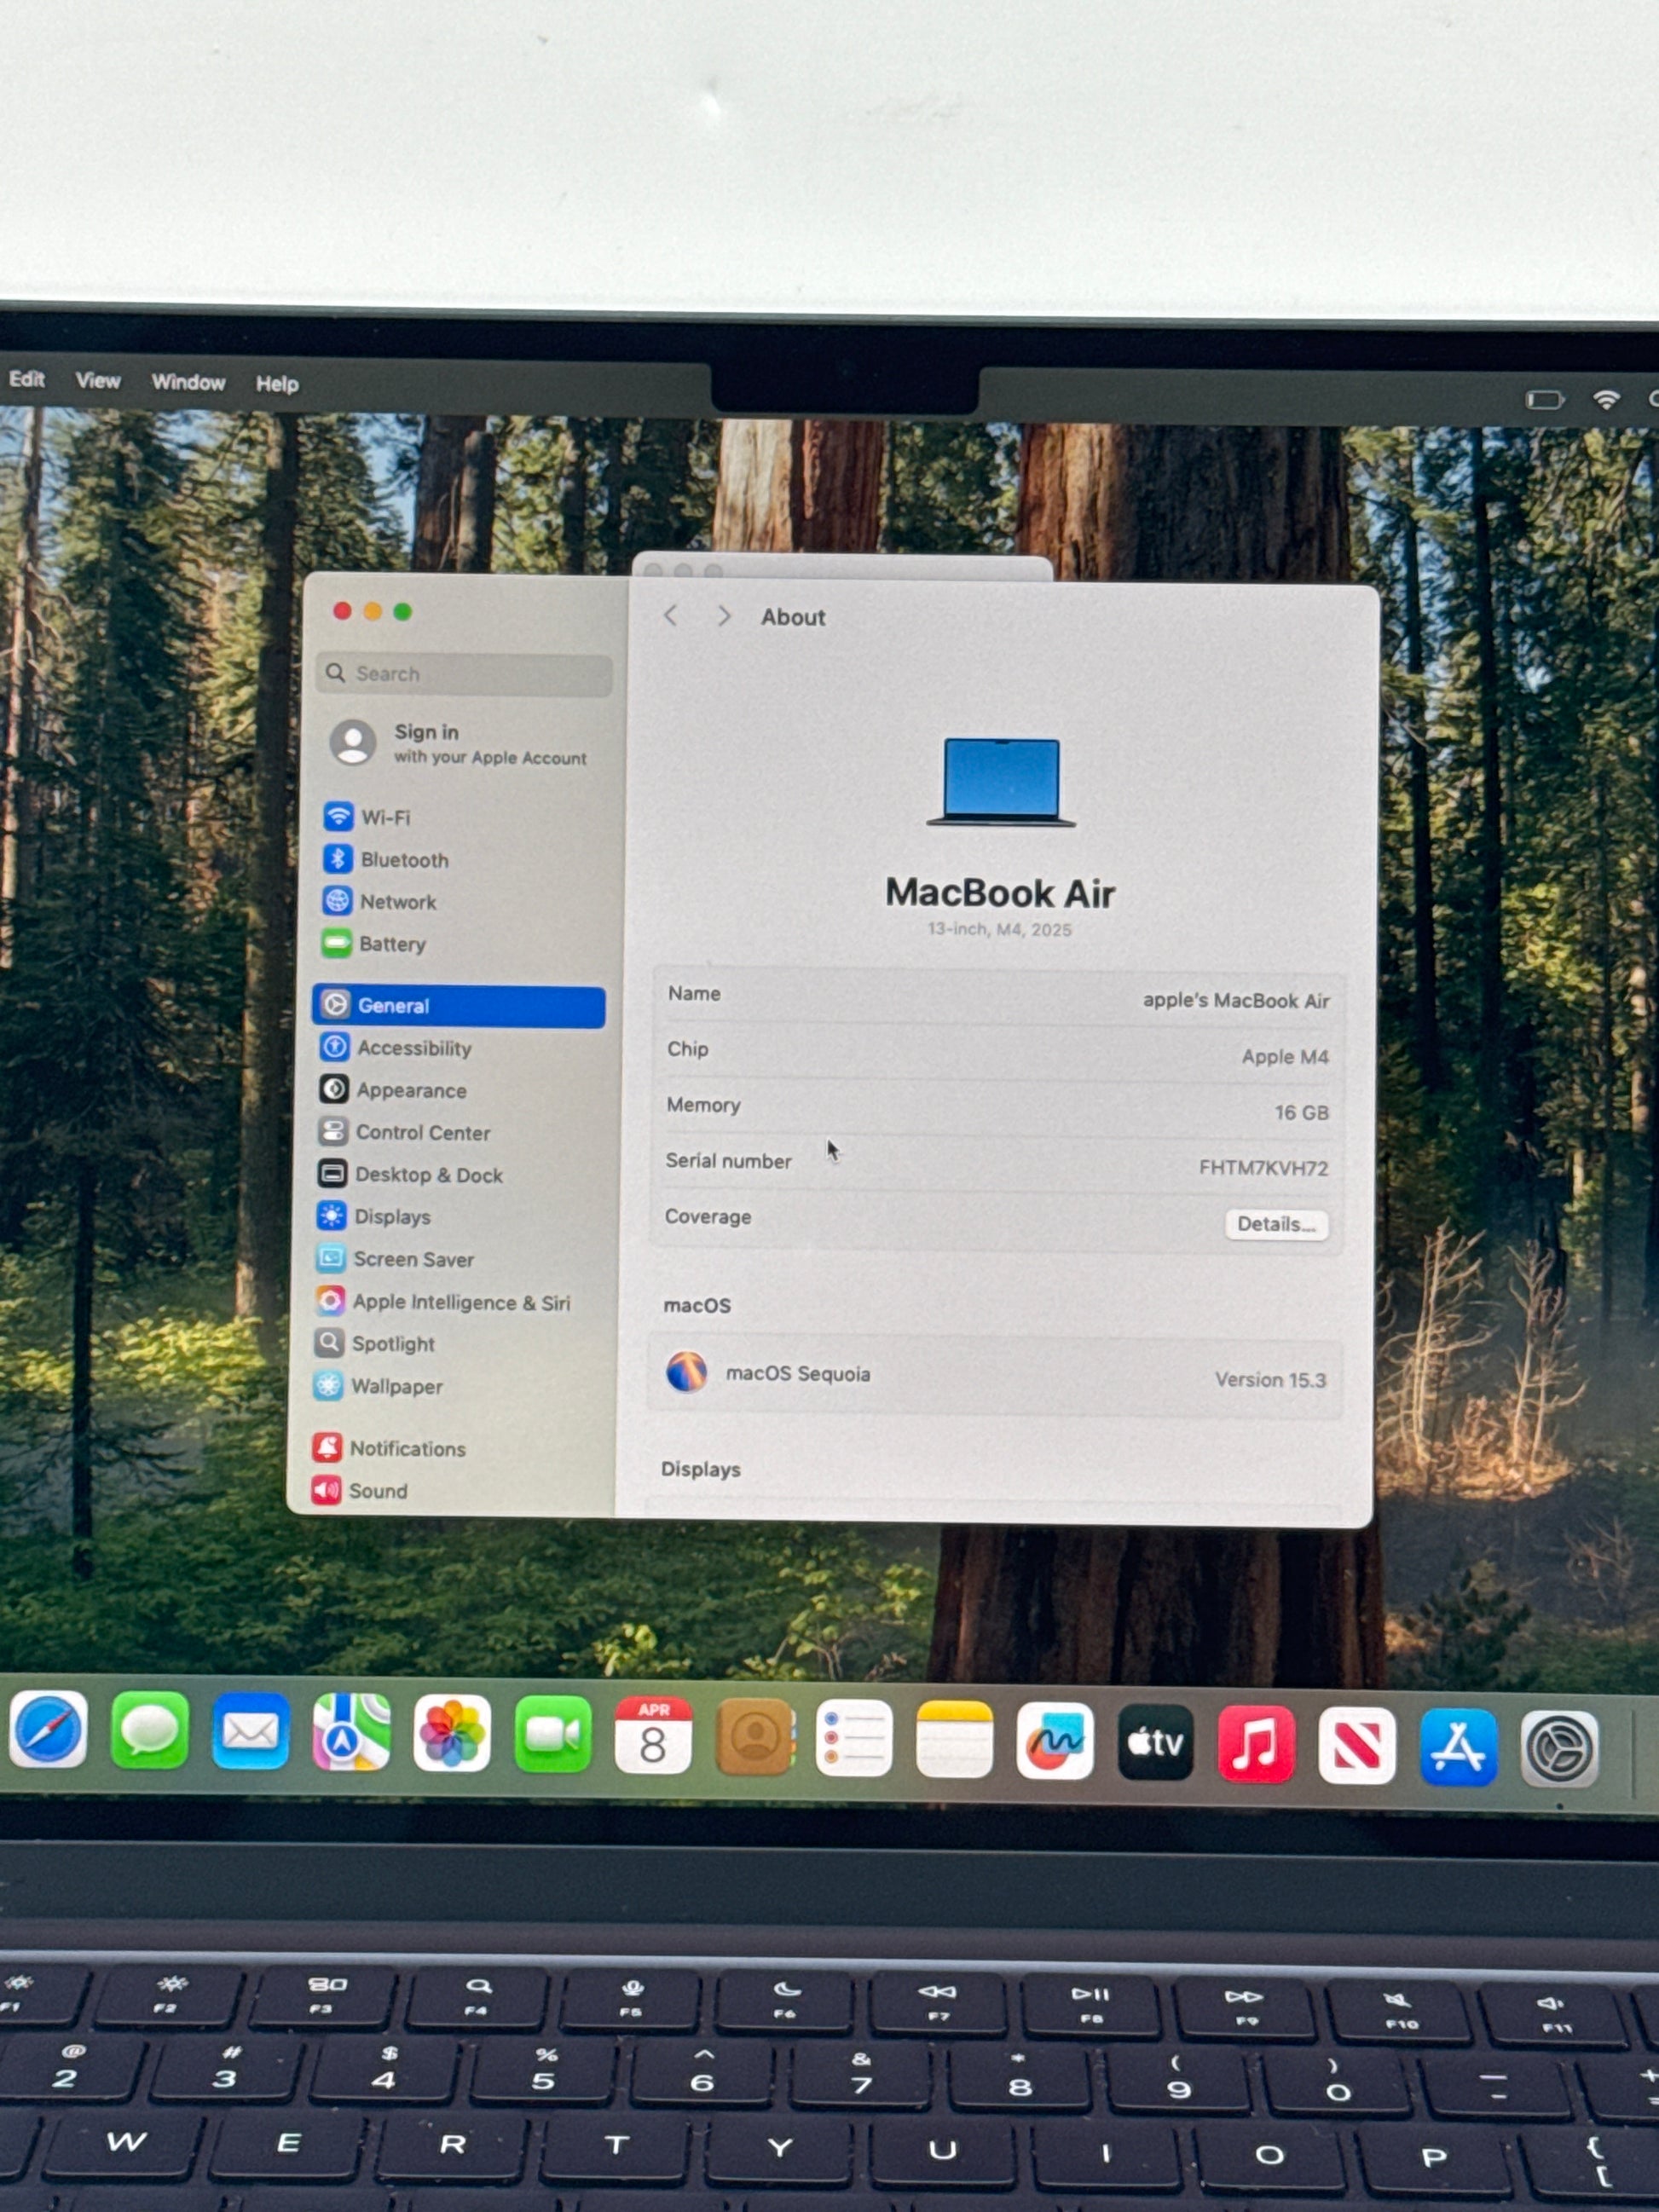The image size is (1659, 2212).
Task: Go back with left chevron
Action: pyautogui.click(x=671, y=616)
